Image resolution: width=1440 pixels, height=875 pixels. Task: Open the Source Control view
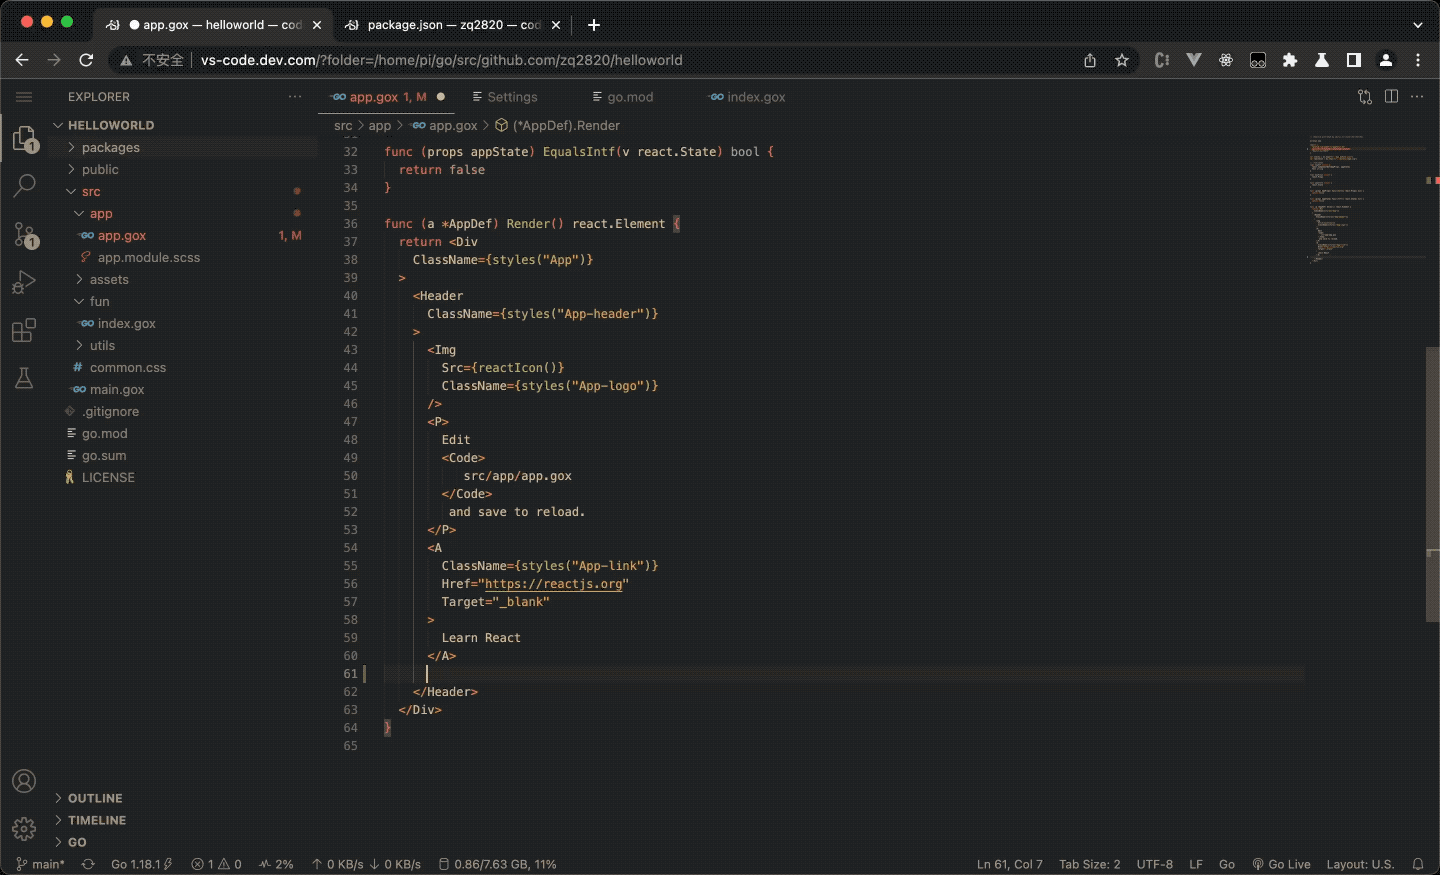pyautogui.click(x=25, y=235)
